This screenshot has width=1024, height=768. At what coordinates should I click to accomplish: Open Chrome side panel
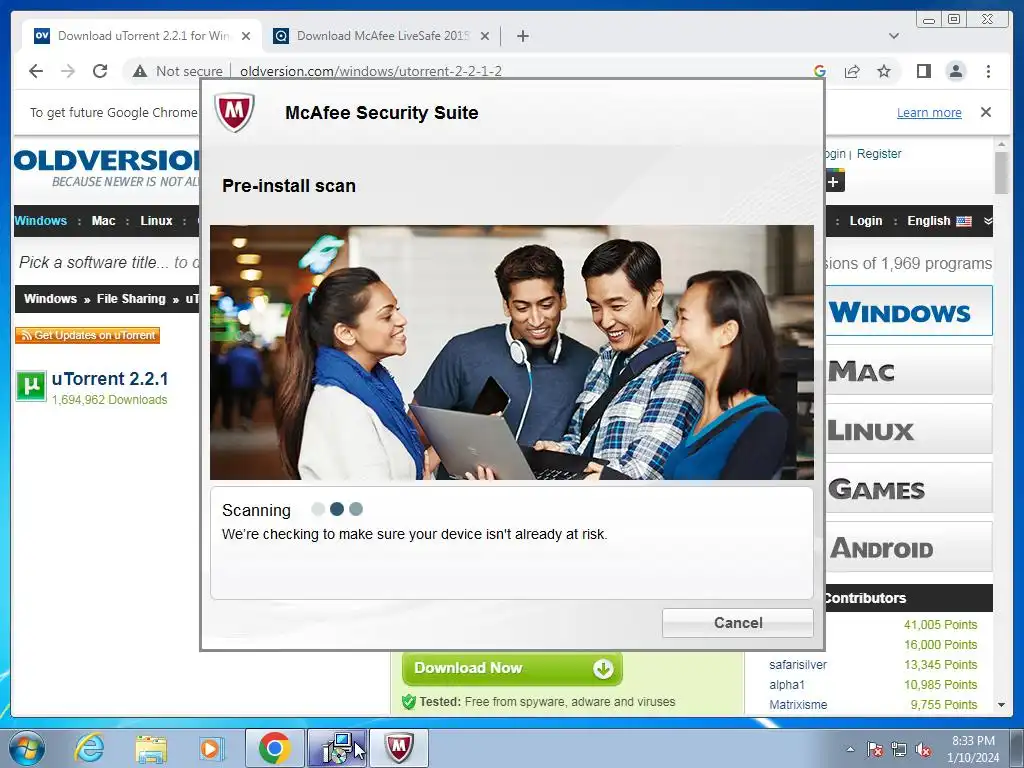pos(923,71)
